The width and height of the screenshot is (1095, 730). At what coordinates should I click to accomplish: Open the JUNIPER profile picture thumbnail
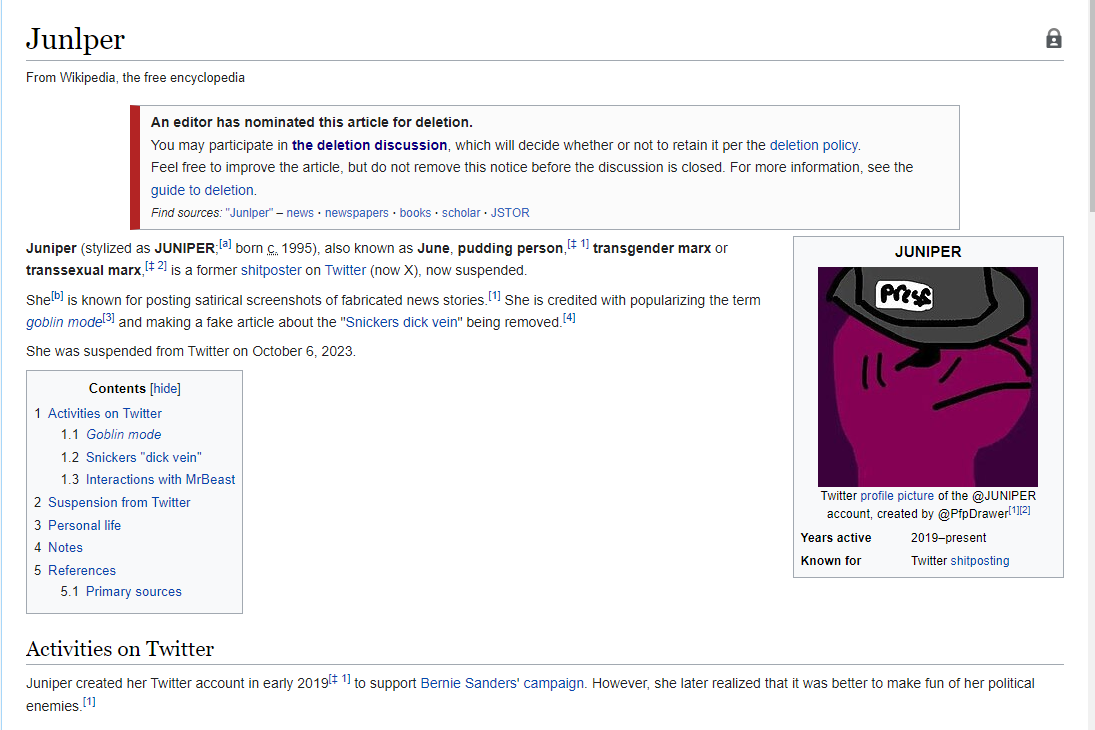pos(927,377)
